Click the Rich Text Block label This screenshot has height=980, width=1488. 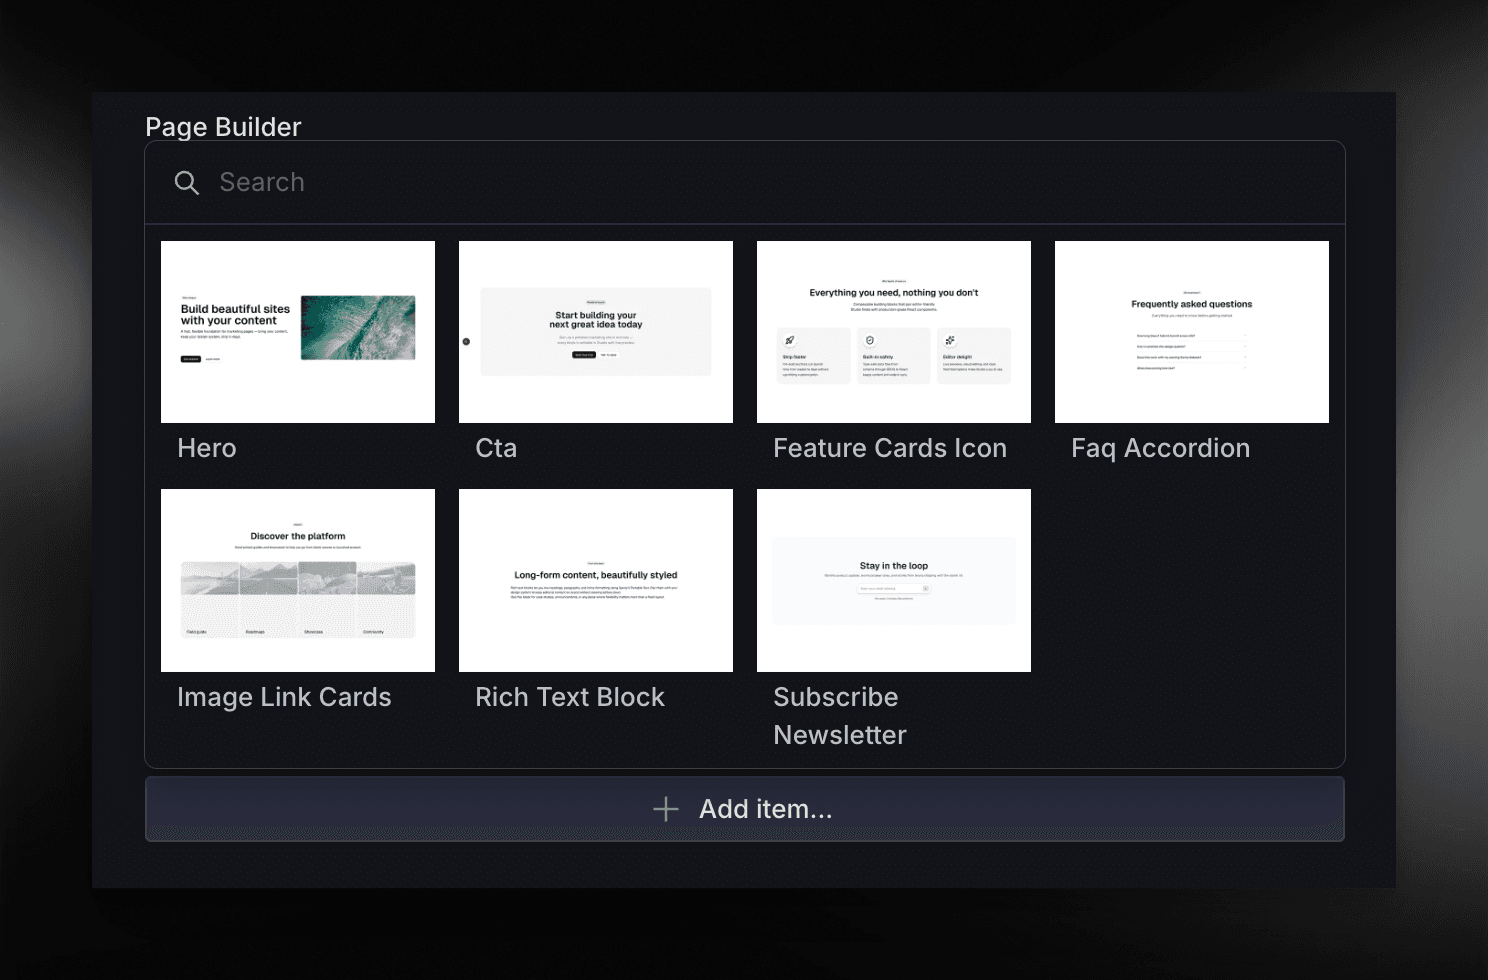[x=570, y=697]
